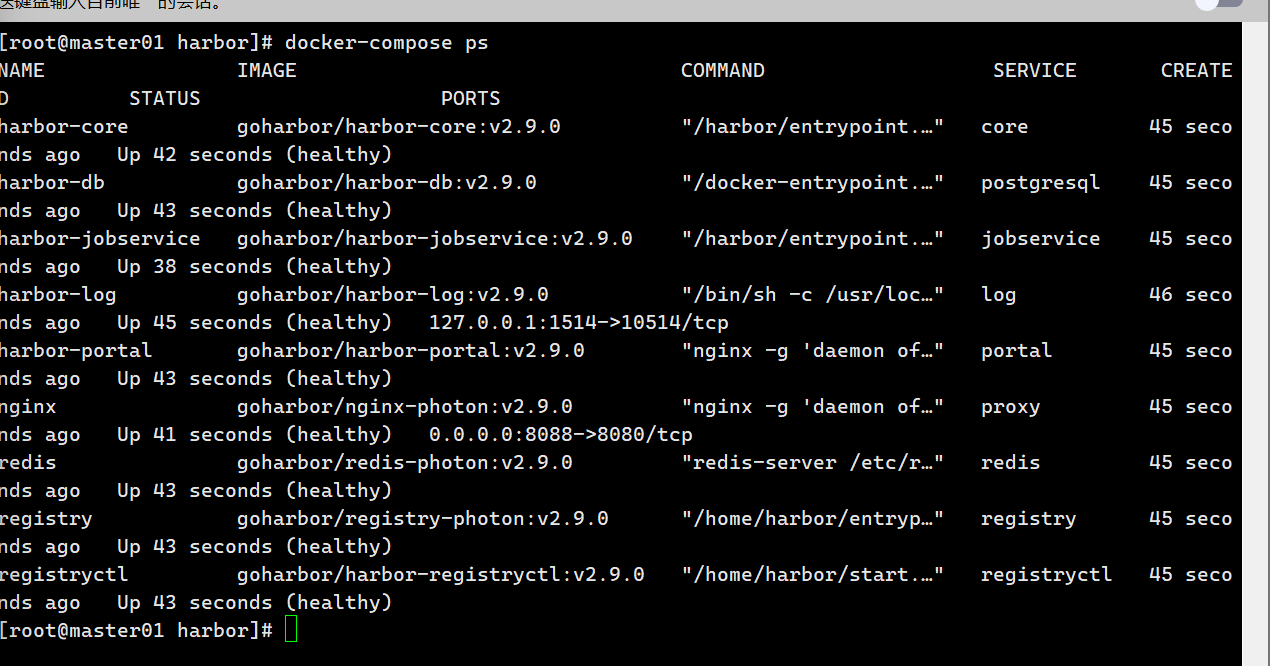Click the goharbor/nginx-photon:v2.9.0 image text
This screenshot has width=1270, height=666.
click(405, 407)
